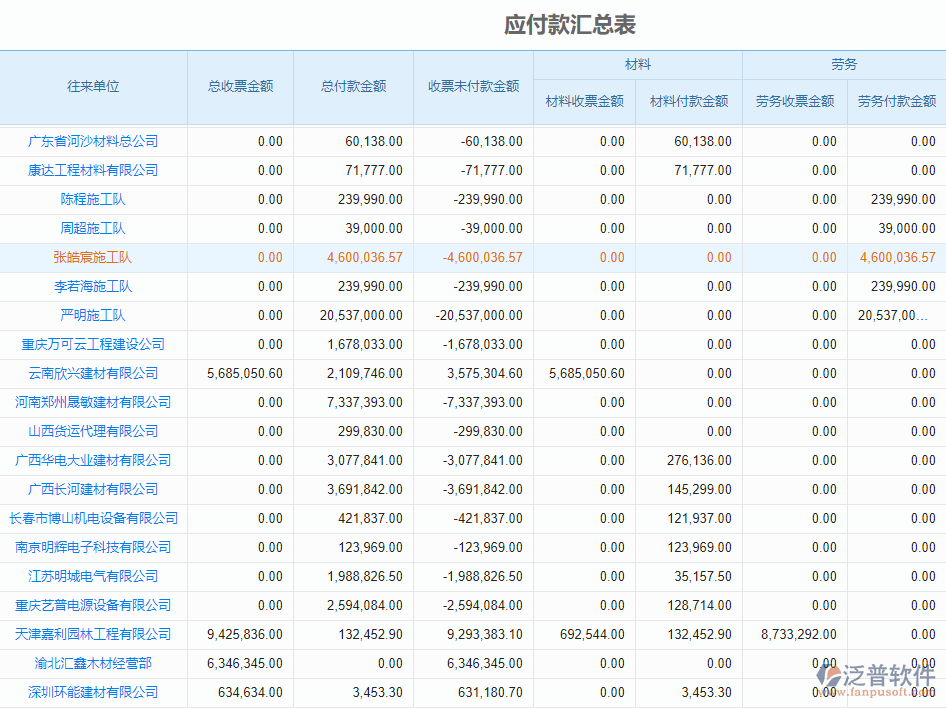946x708 pixels.
Task: Open 广东省河沙材料总公司 company link
Action: [93, 141]
